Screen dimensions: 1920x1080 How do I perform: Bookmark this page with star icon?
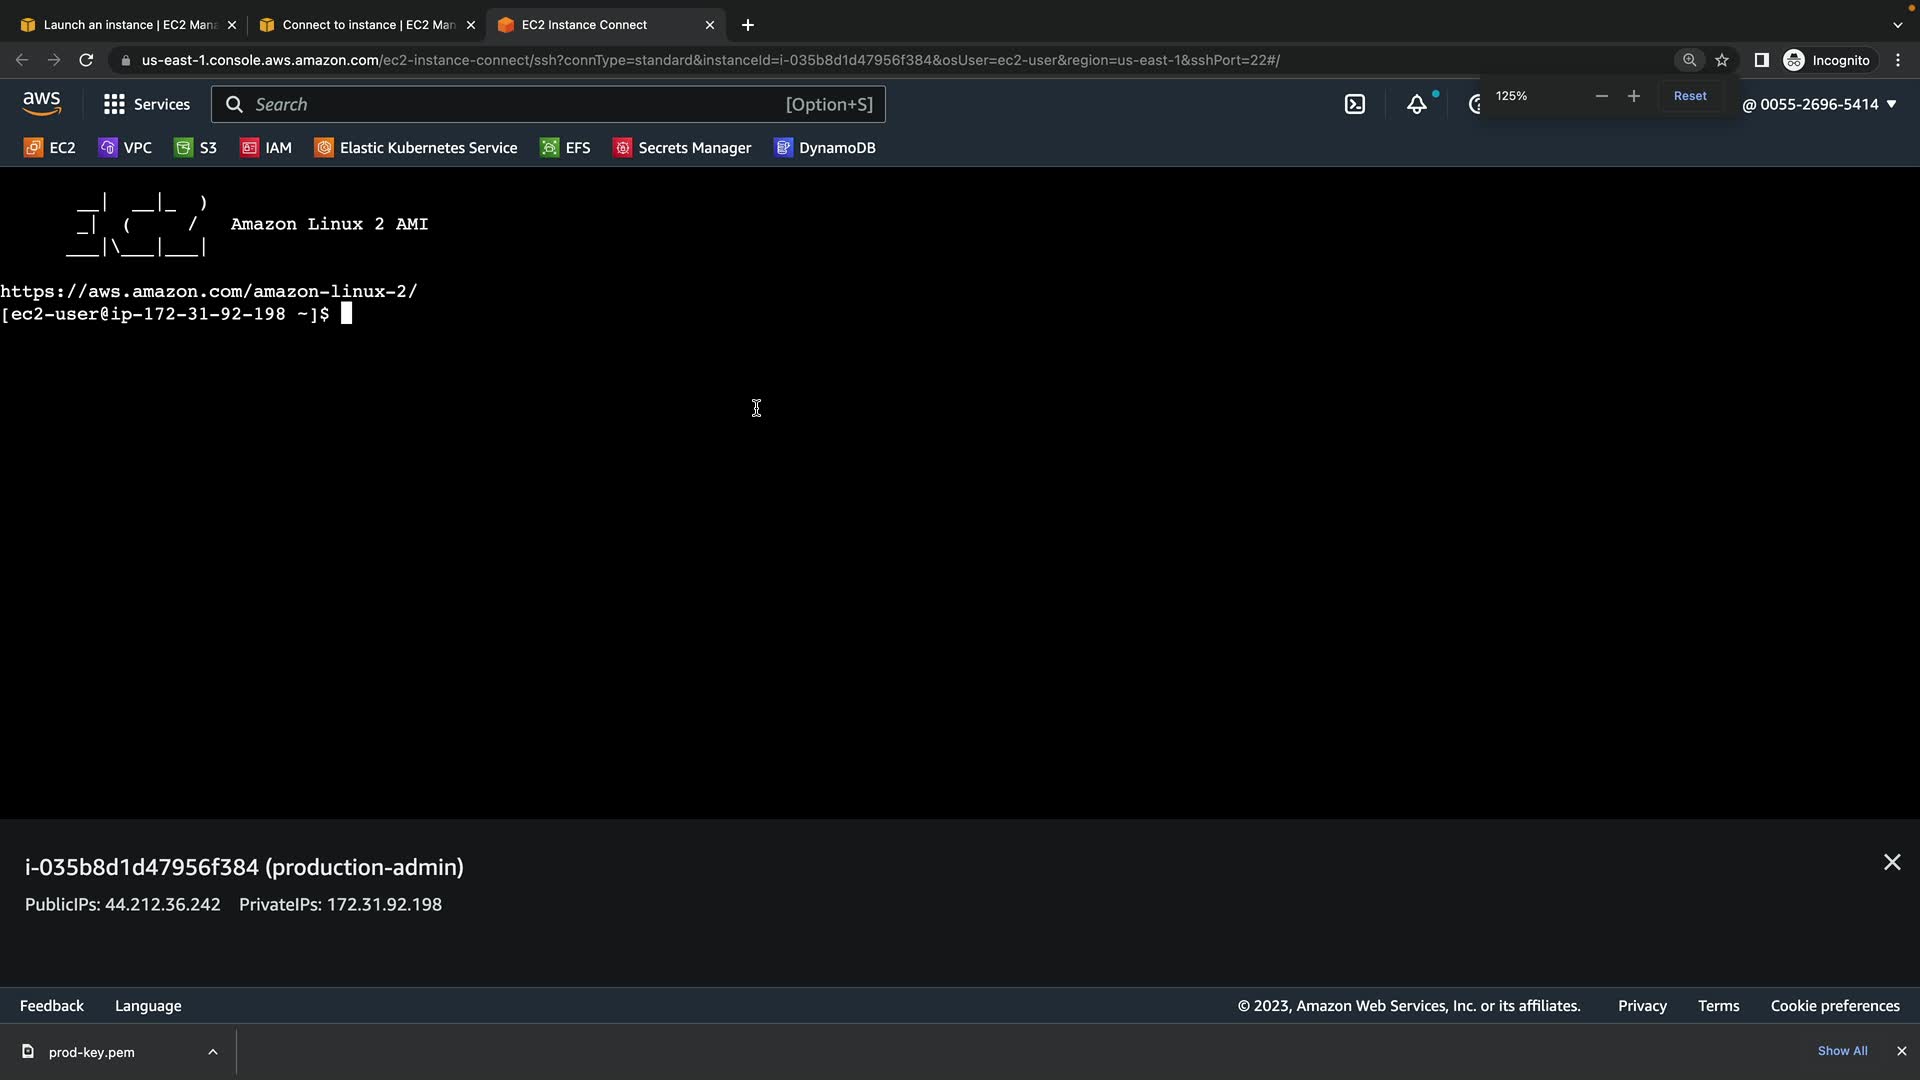tap(1722, 60)
